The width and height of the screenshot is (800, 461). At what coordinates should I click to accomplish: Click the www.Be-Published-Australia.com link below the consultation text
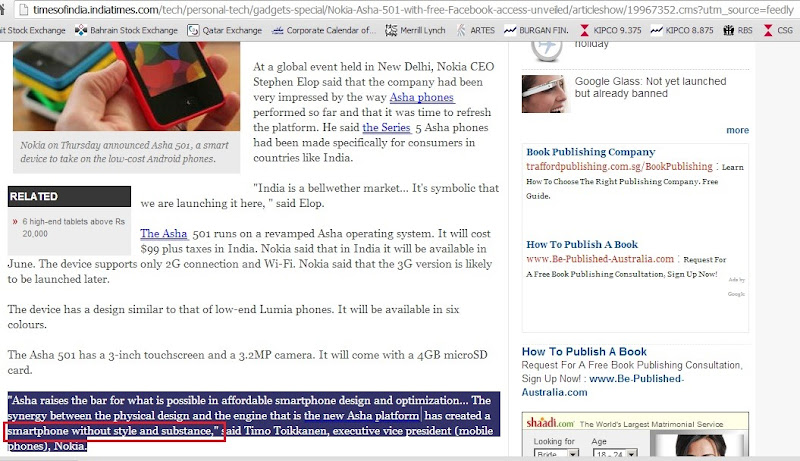point(603,386)
